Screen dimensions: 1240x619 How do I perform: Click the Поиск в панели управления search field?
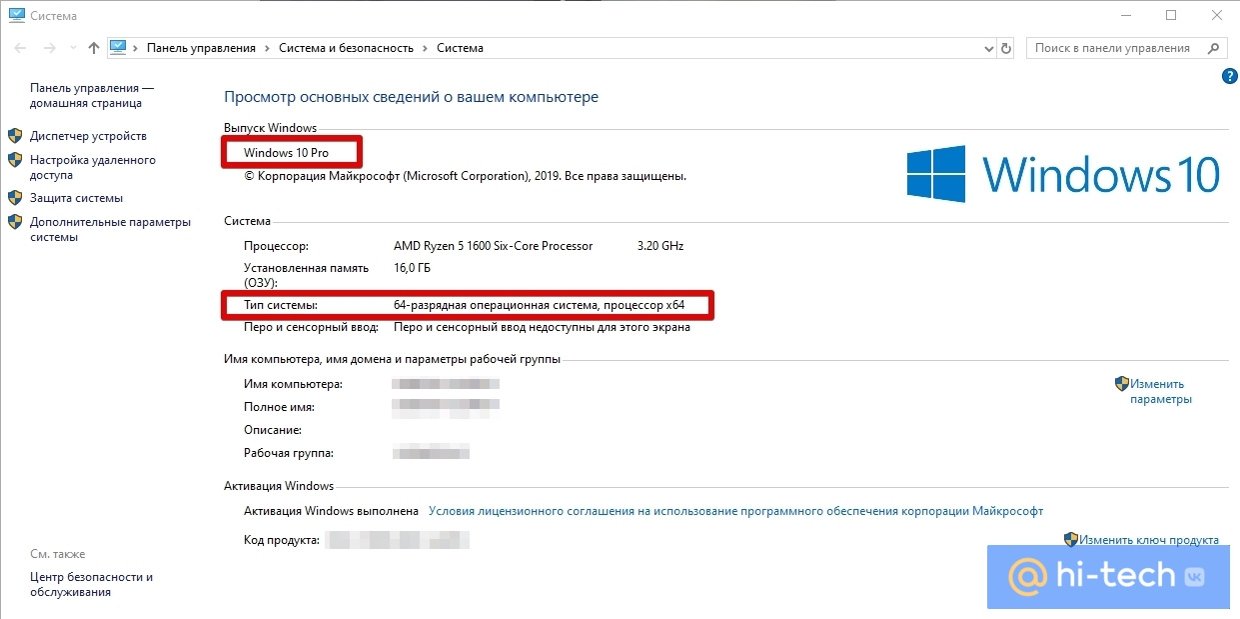[1112, 48]
